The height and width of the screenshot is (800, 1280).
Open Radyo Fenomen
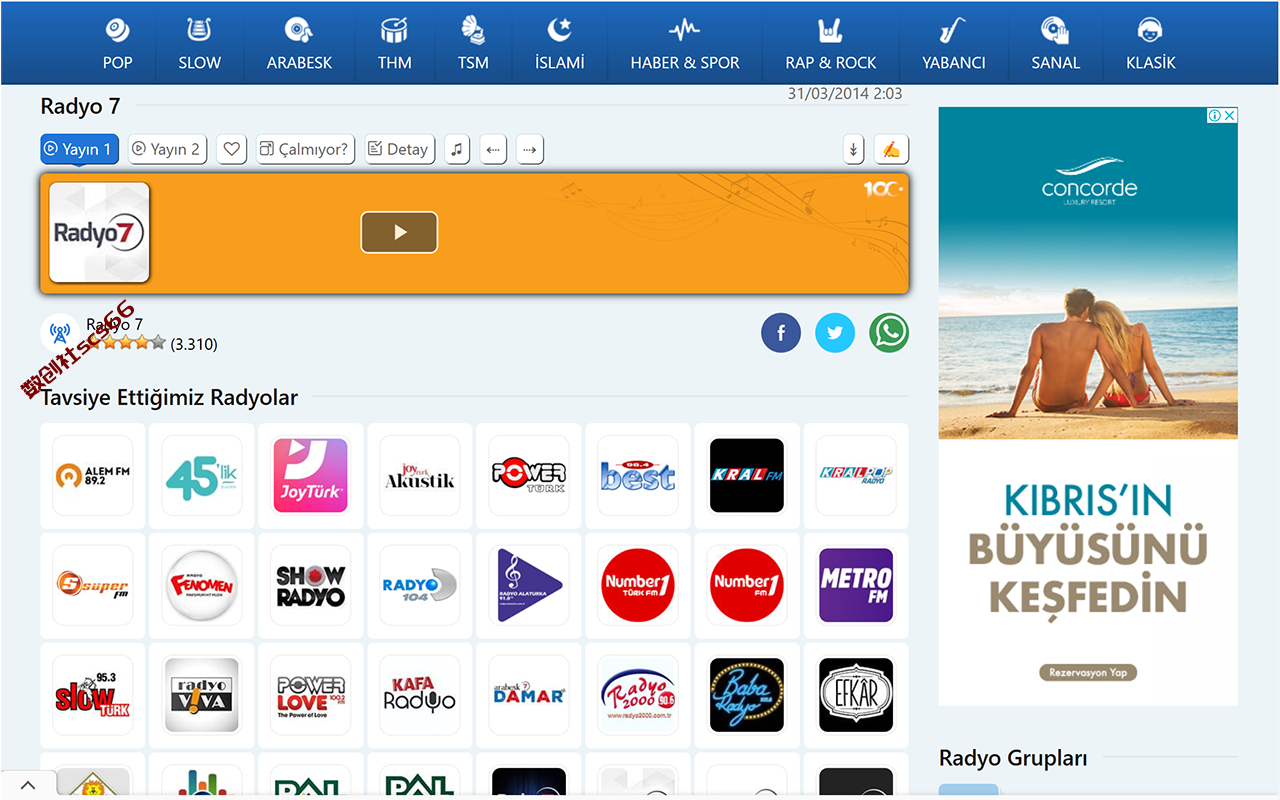pyautogui.click(x=202, y=585)
